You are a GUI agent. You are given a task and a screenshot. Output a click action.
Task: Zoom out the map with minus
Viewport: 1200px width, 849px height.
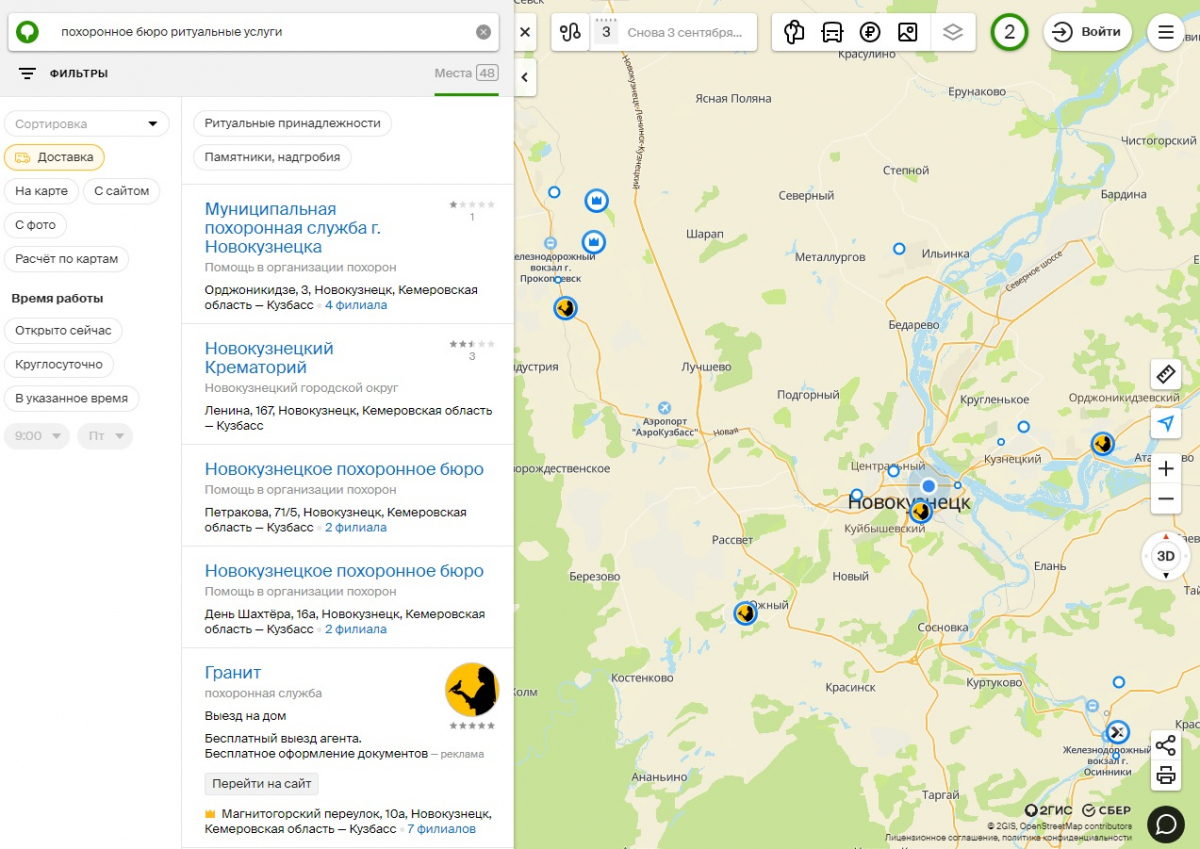pos(1166,499)
